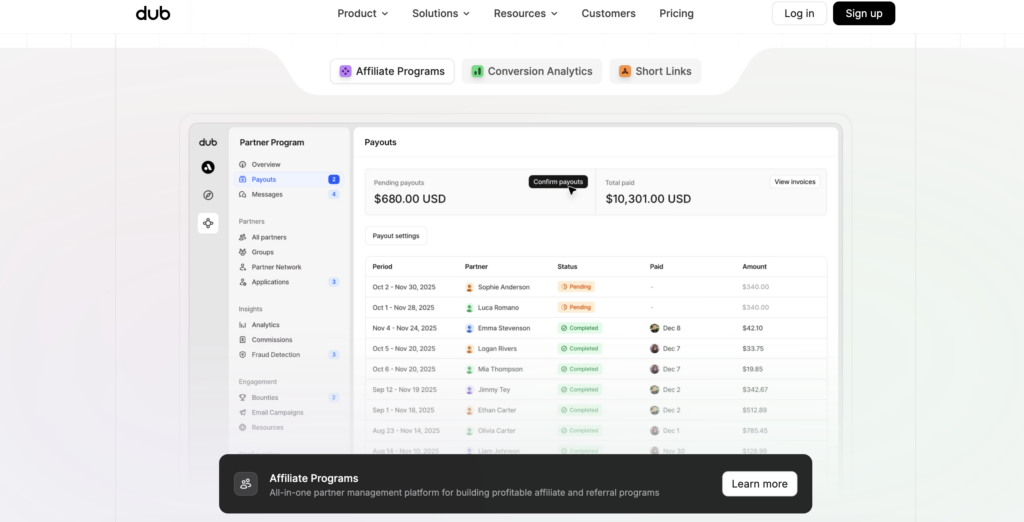Click the All partners sidebar item

coord(289,237)
